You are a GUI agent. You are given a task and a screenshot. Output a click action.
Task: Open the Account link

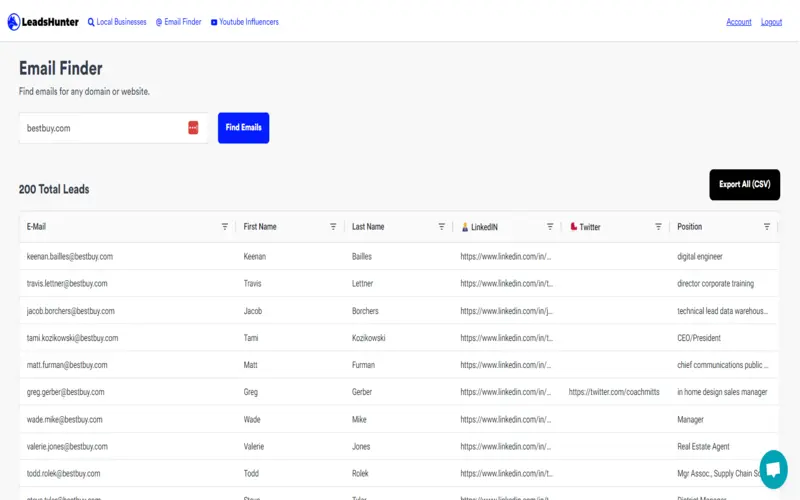739,22
